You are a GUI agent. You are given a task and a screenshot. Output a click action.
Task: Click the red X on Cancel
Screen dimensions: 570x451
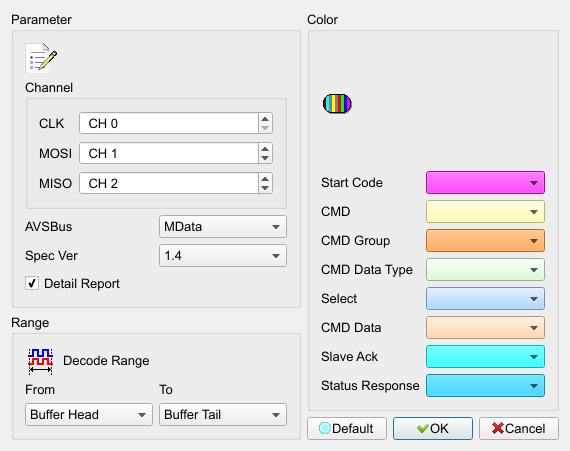(x=498, y=428)
